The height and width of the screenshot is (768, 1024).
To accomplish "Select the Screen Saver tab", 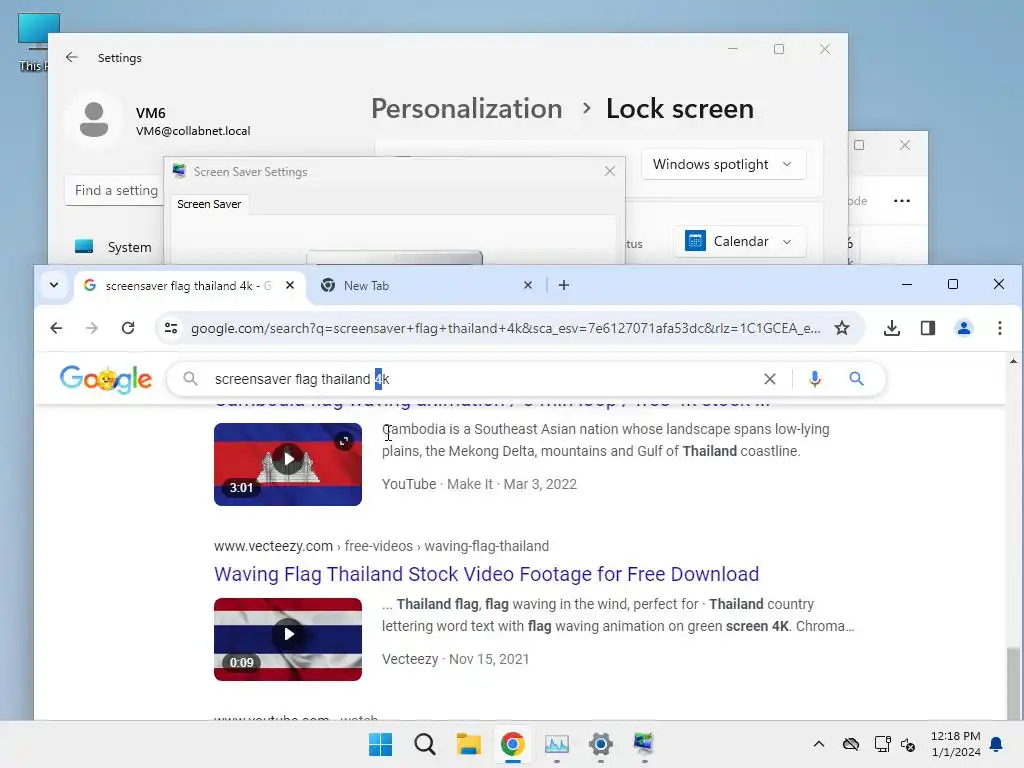I will (x=209, y=204).
